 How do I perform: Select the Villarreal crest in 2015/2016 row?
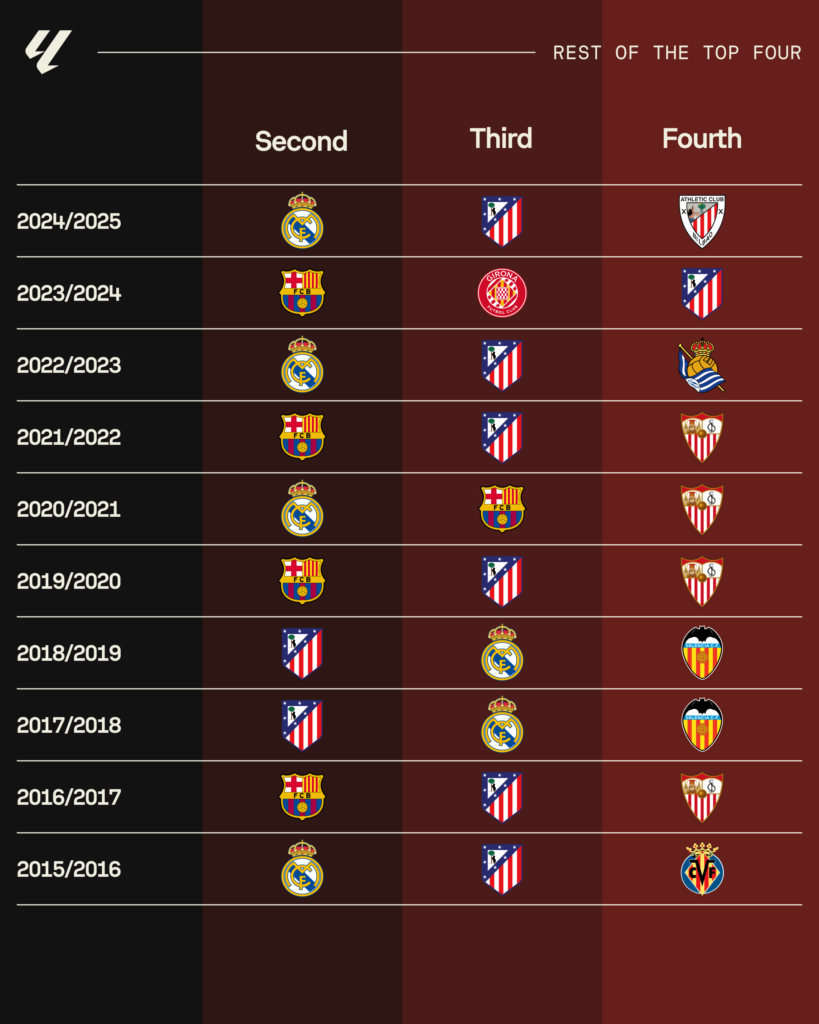click(702, 869)
